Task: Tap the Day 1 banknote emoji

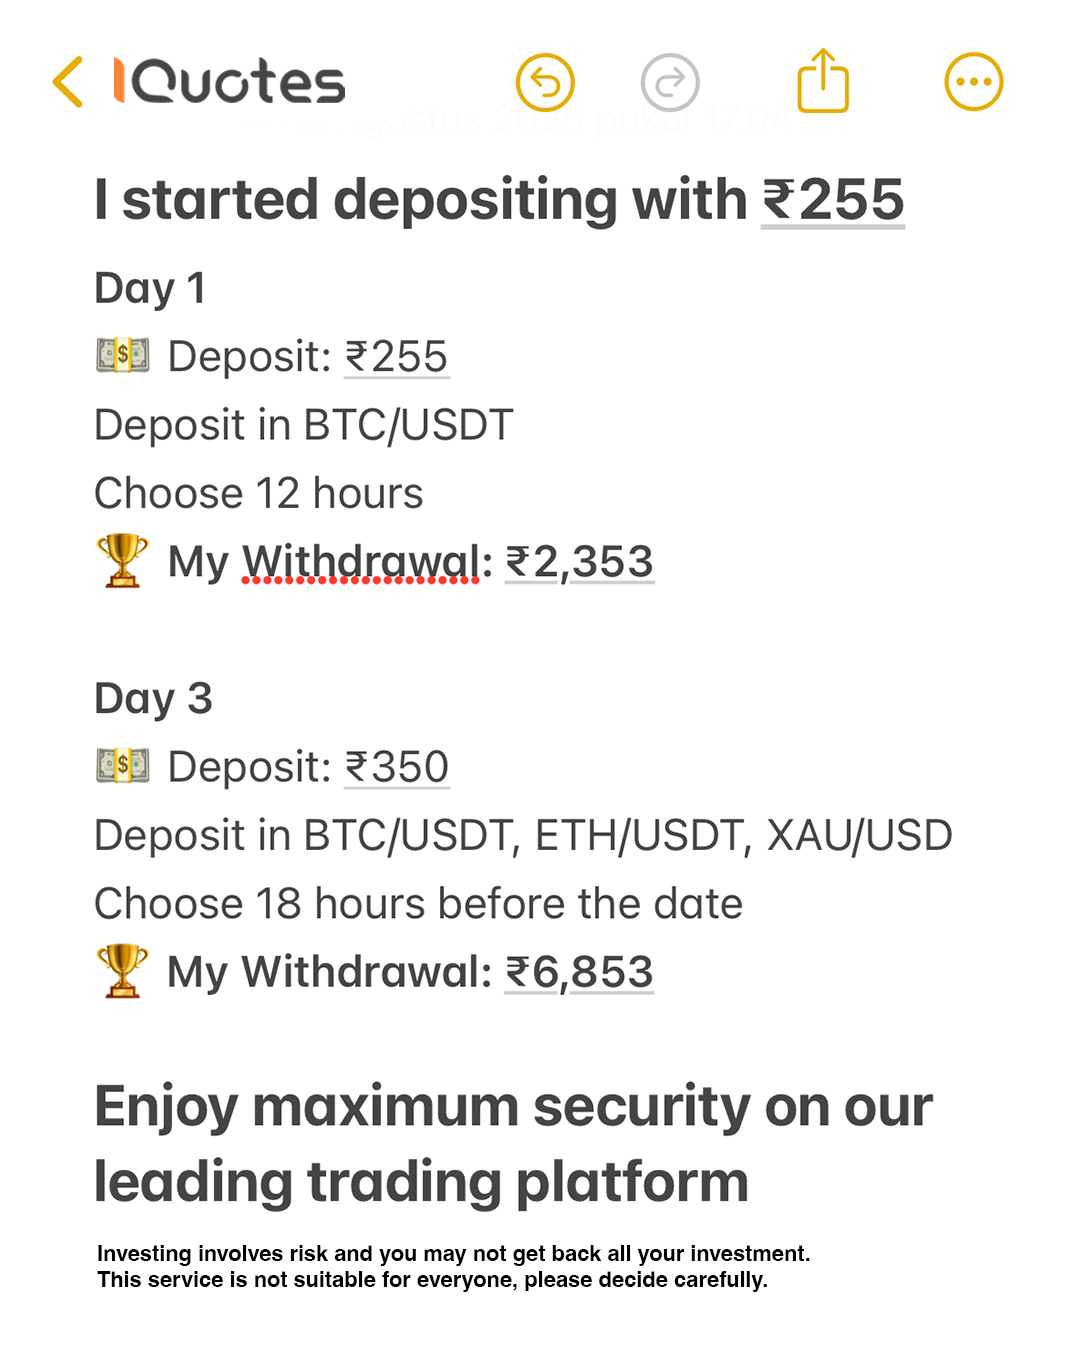Action: click(123, 356)
